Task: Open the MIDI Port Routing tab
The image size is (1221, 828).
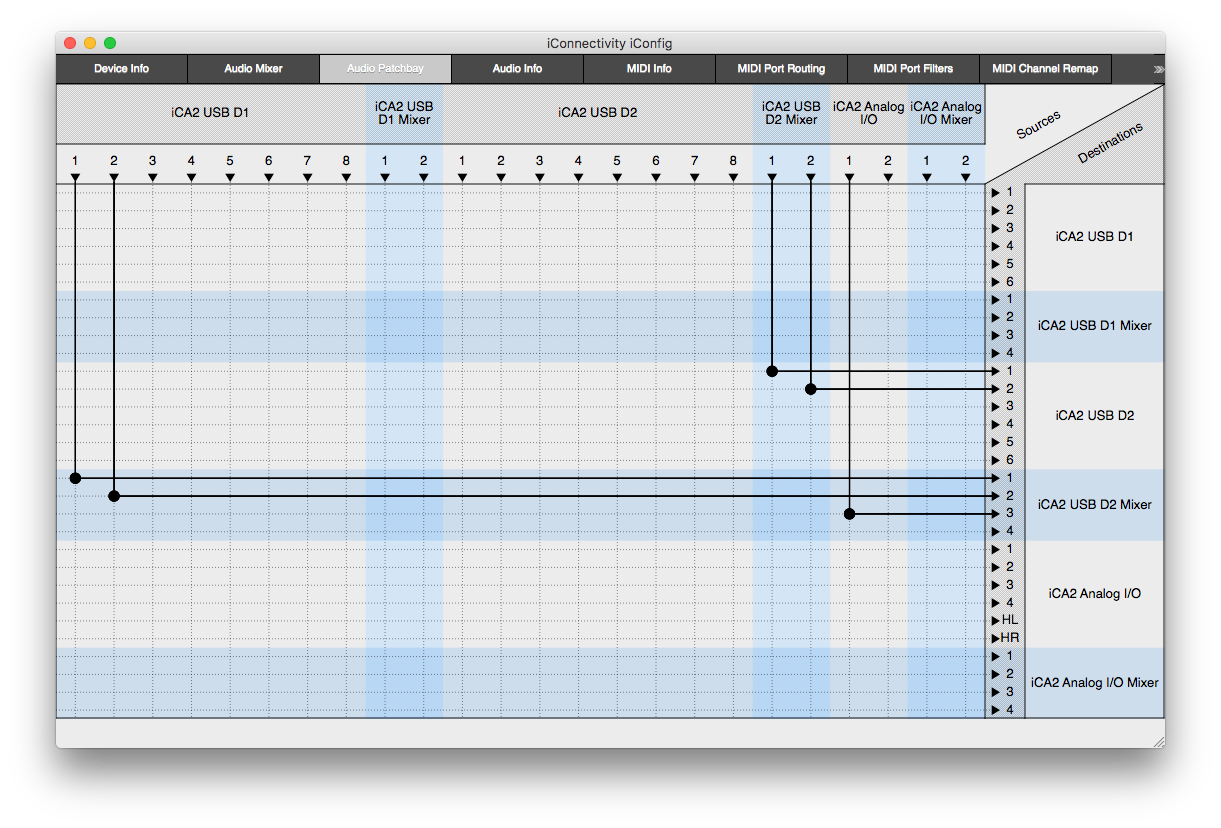Action: point(782,69)
